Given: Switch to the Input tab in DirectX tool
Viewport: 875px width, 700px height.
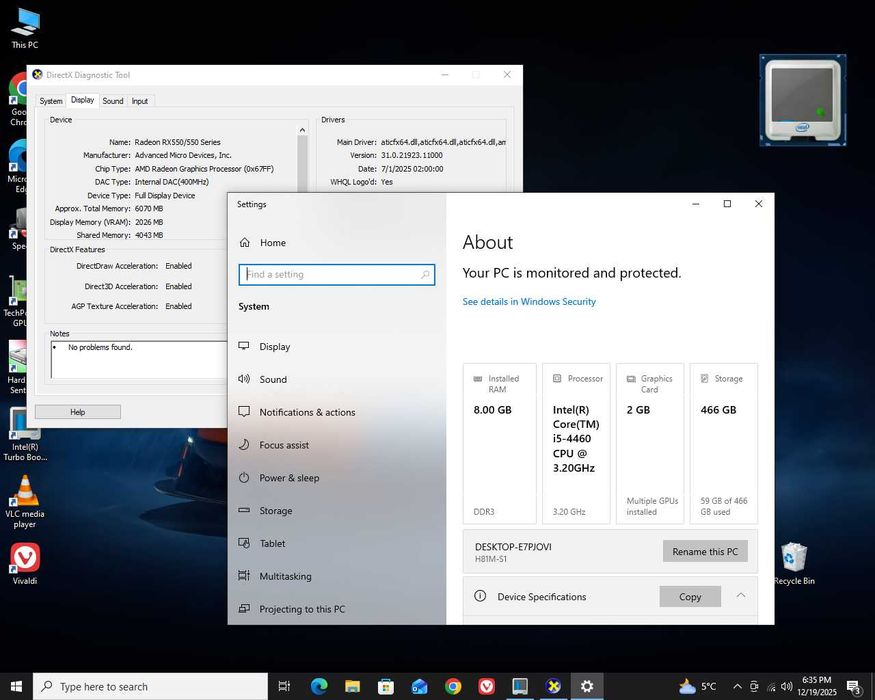Looking at the screenshot, I should click(140, 101).
